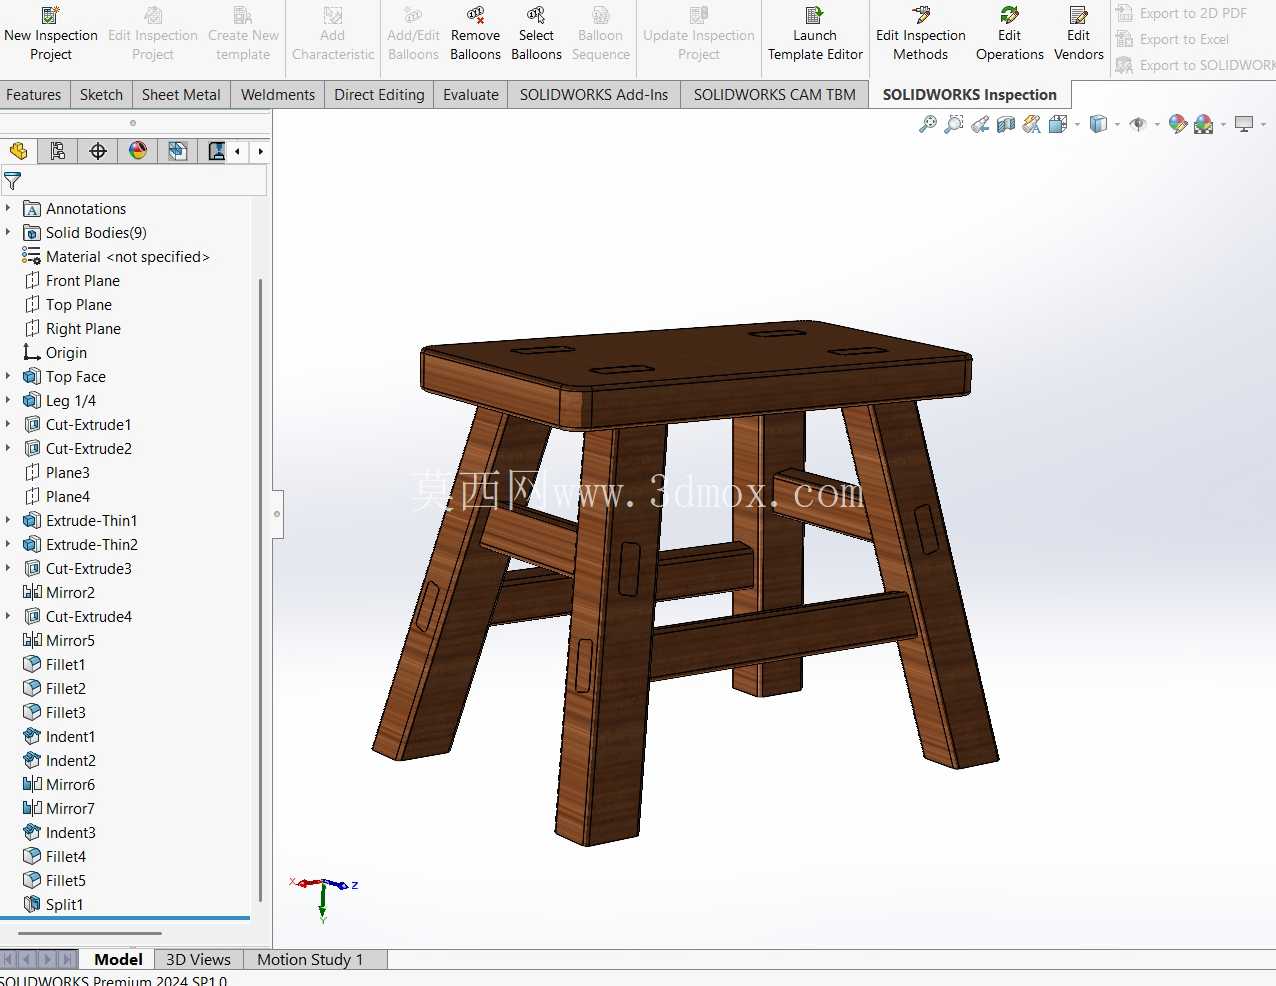
Task: Click the Zoom to Fit magnifier icon
Action: point(928,124)
